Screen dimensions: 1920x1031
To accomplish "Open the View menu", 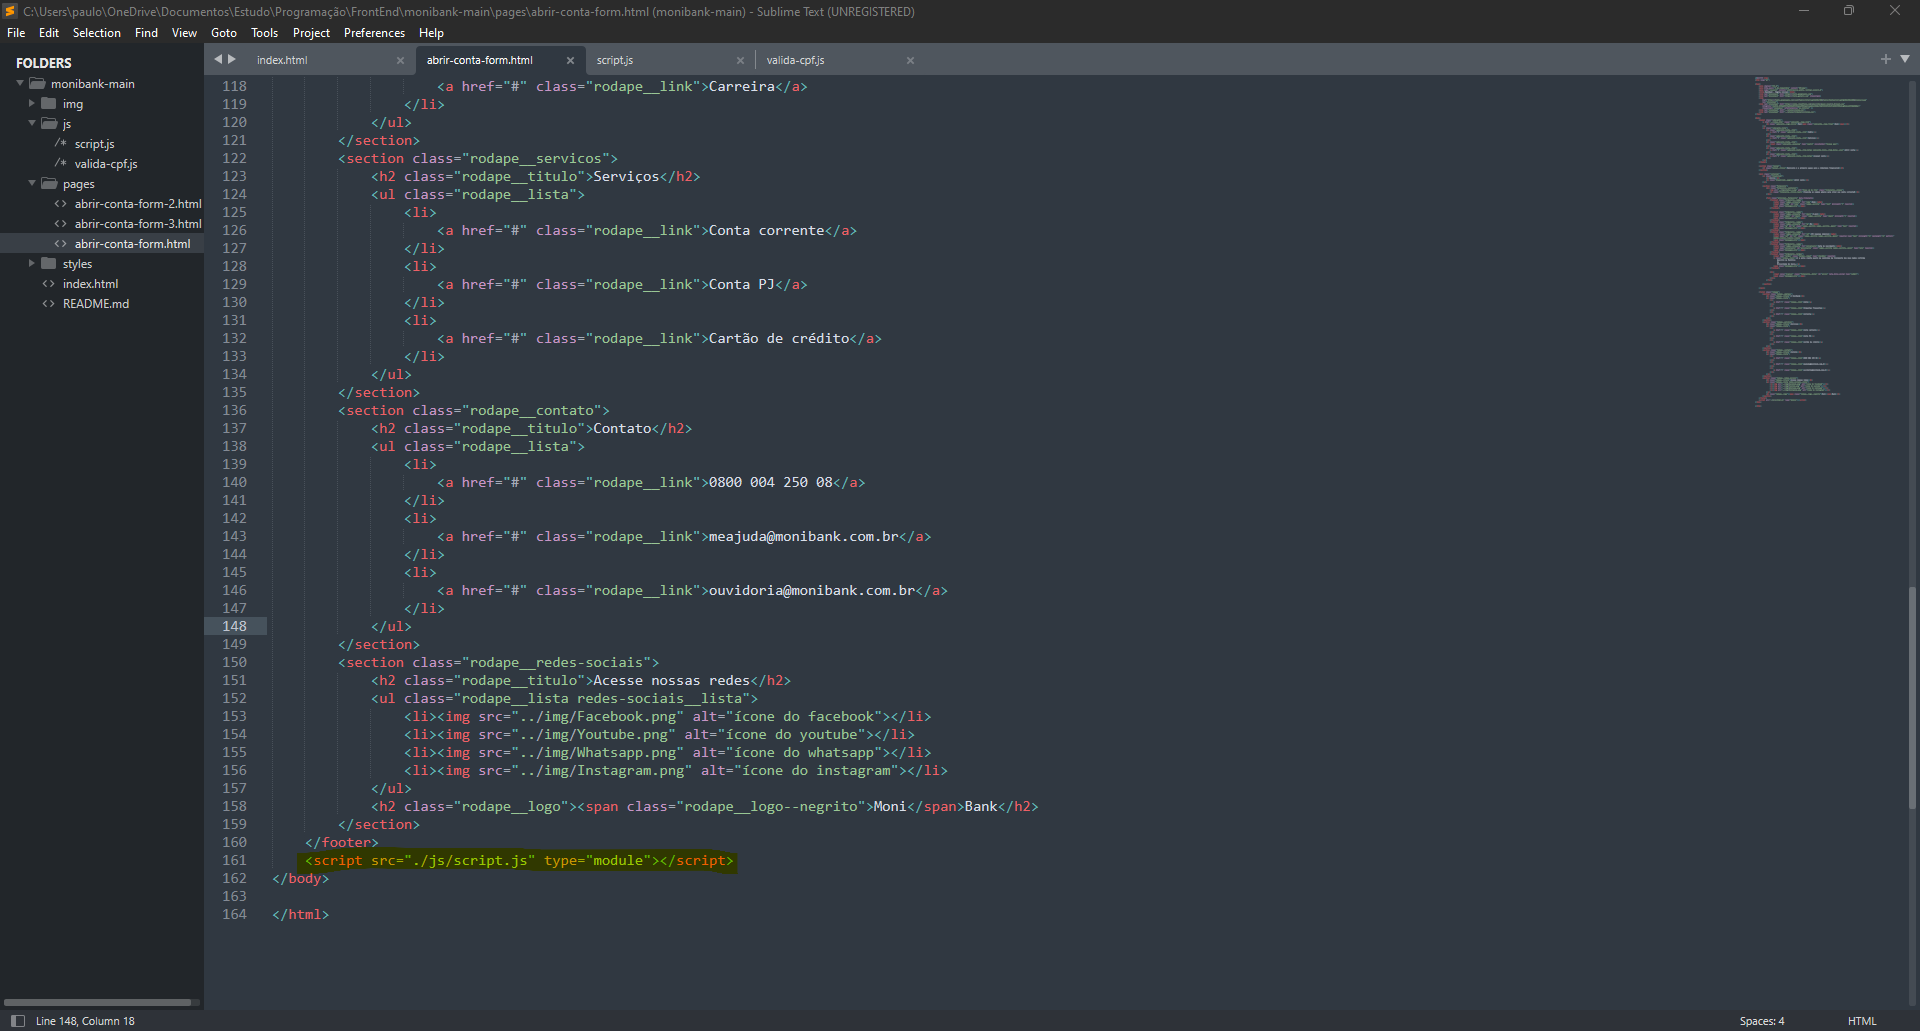I will tap(185, 33).
